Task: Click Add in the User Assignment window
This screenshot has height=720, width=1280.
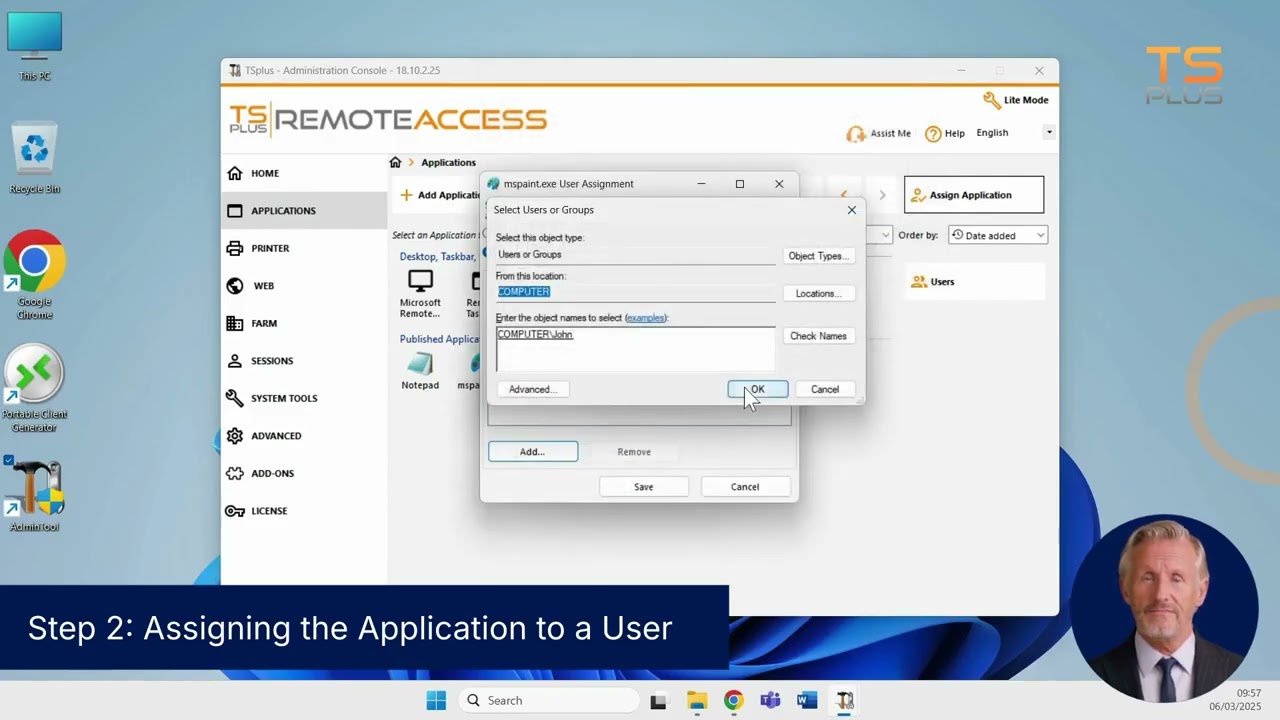Action: [x=533, y=452]
